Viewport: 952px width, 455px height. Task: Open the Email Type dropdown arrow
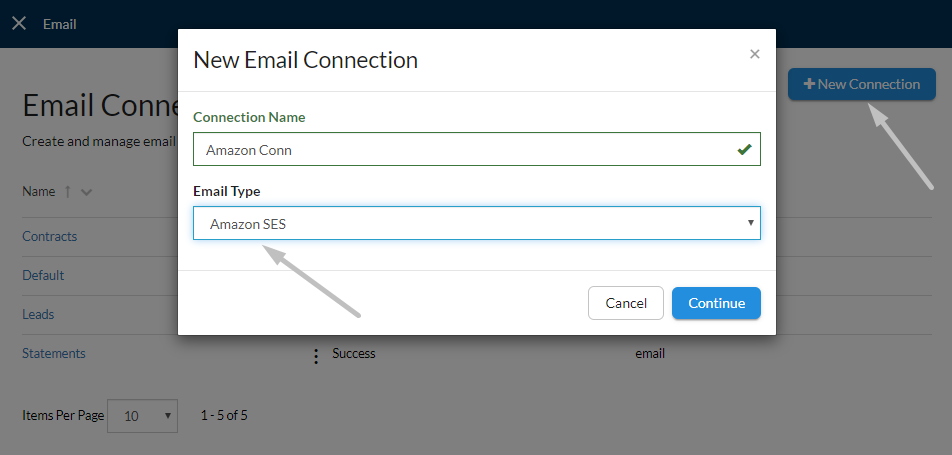pyautogui.click(x=750, y=222)
